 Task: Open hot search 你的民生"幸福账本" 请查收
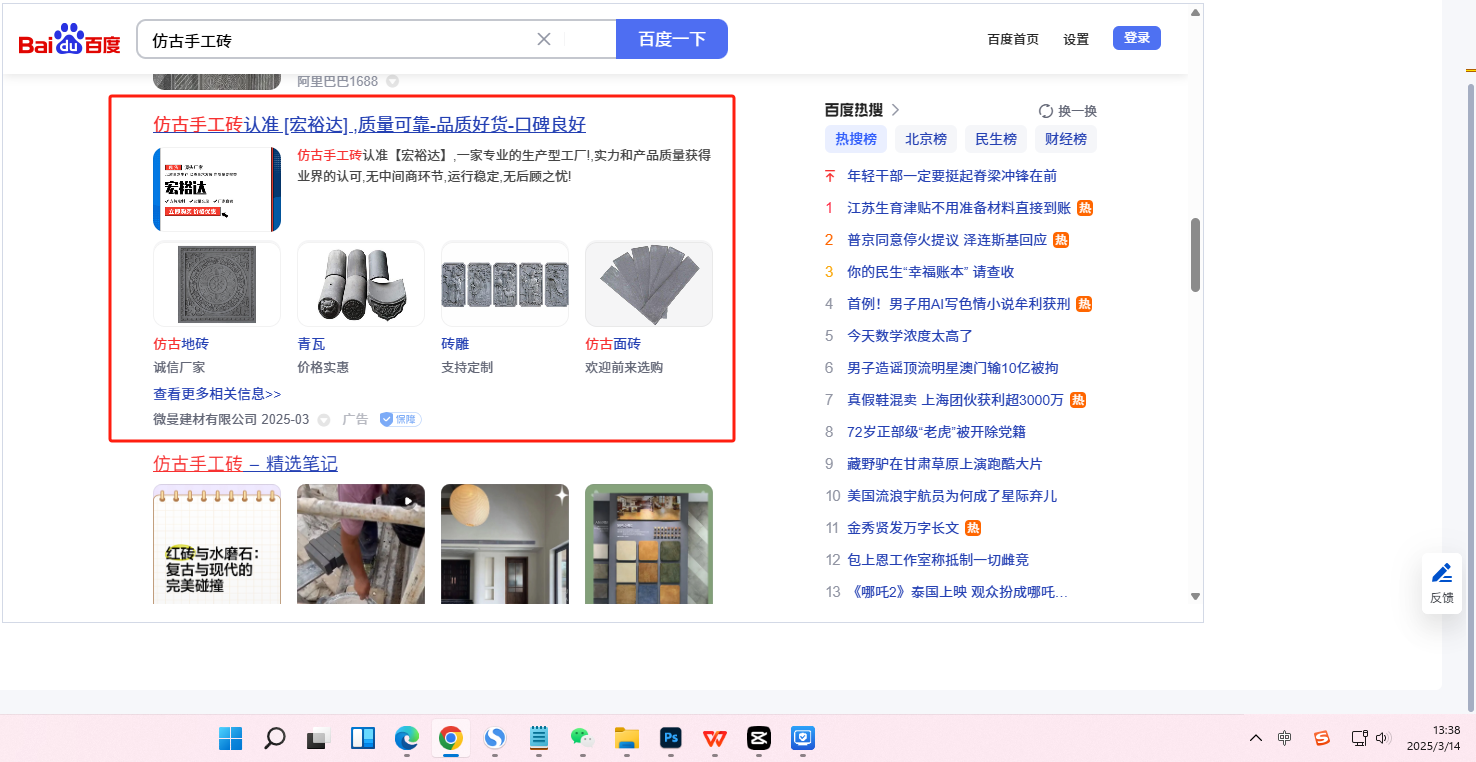(x=931, y=272)
